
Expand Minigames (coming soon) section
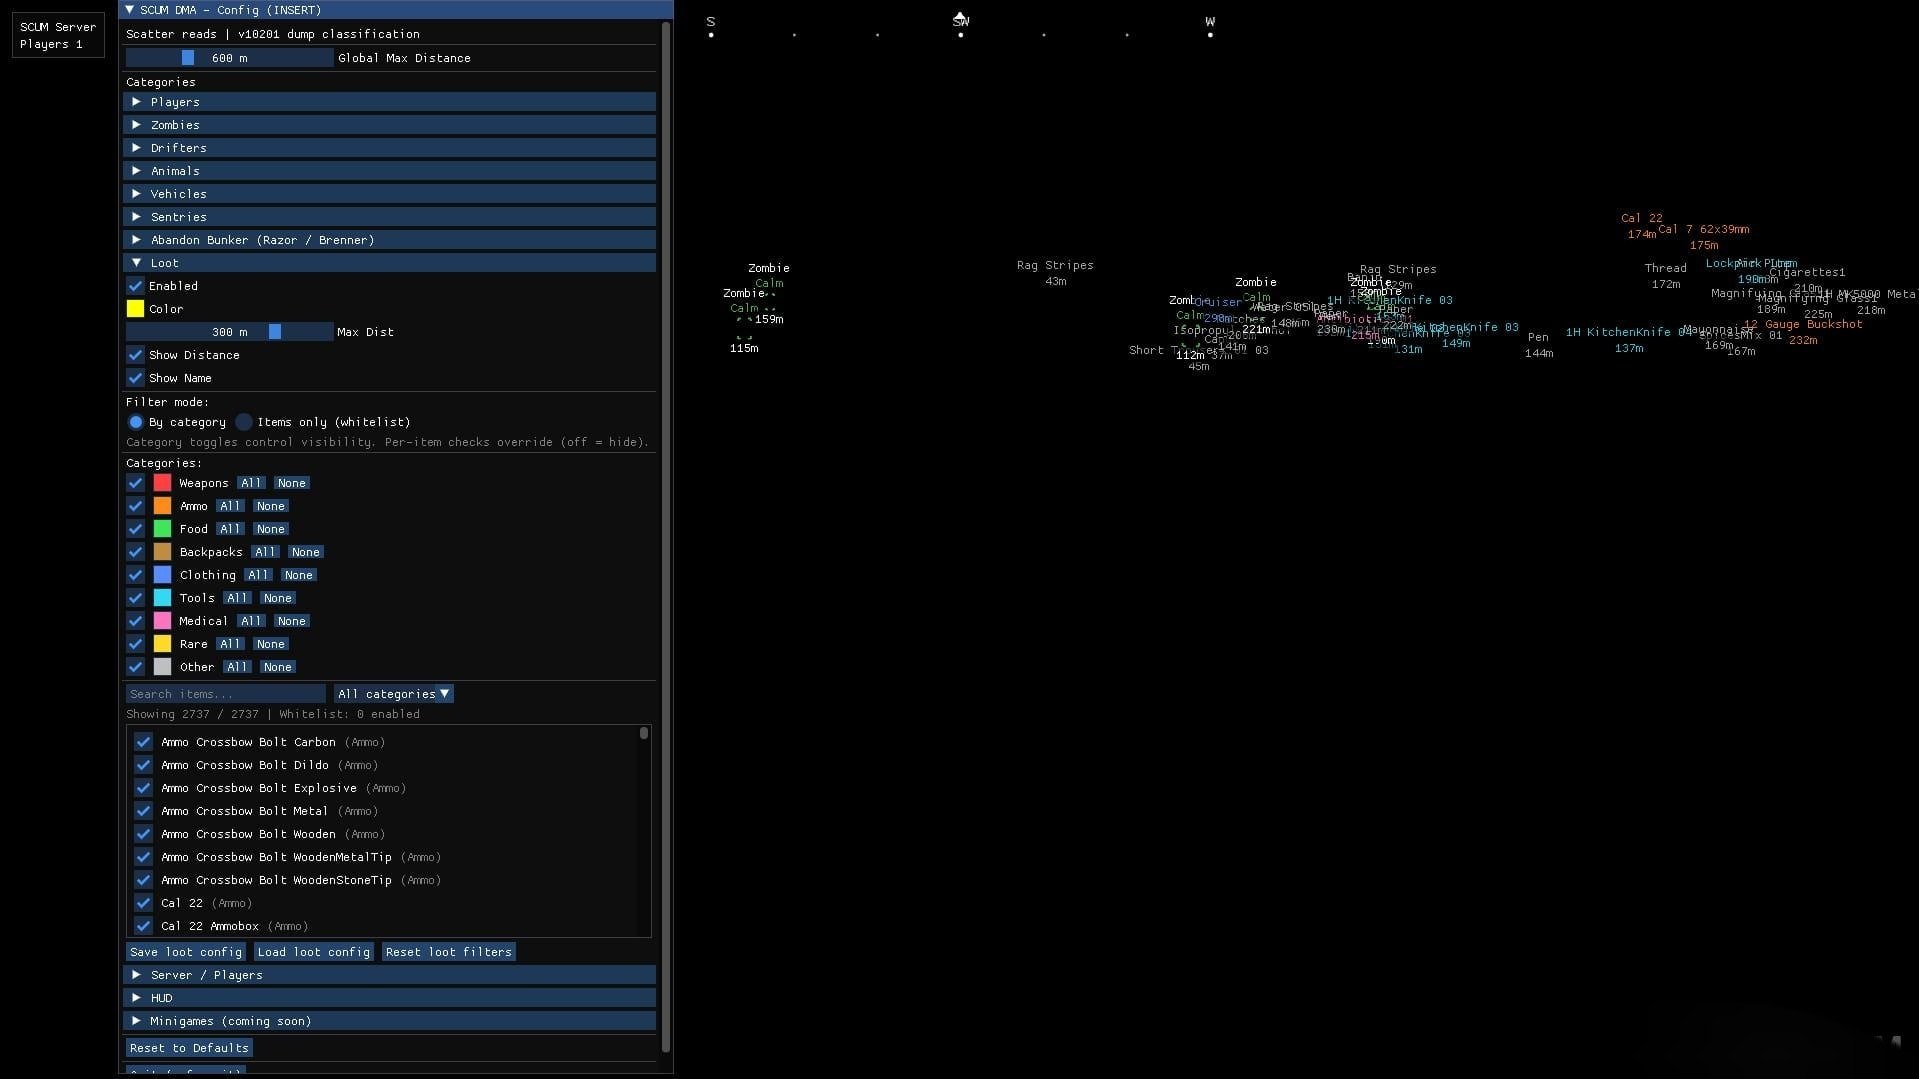[389, 1021]
